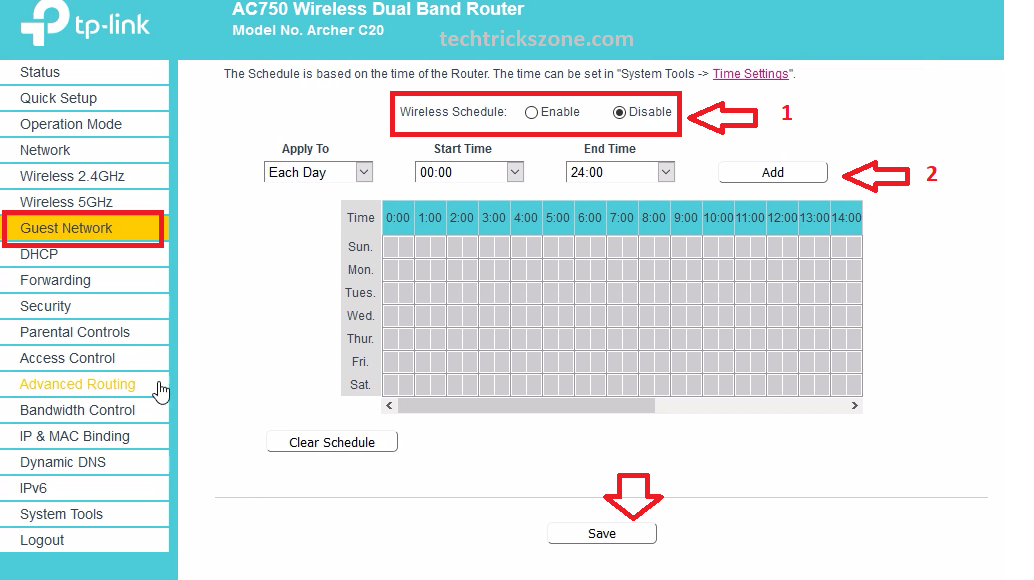This screenshot has height=580, width=1034.
Task: Click the schedule scrollbar left arrow
Action: 390,406
